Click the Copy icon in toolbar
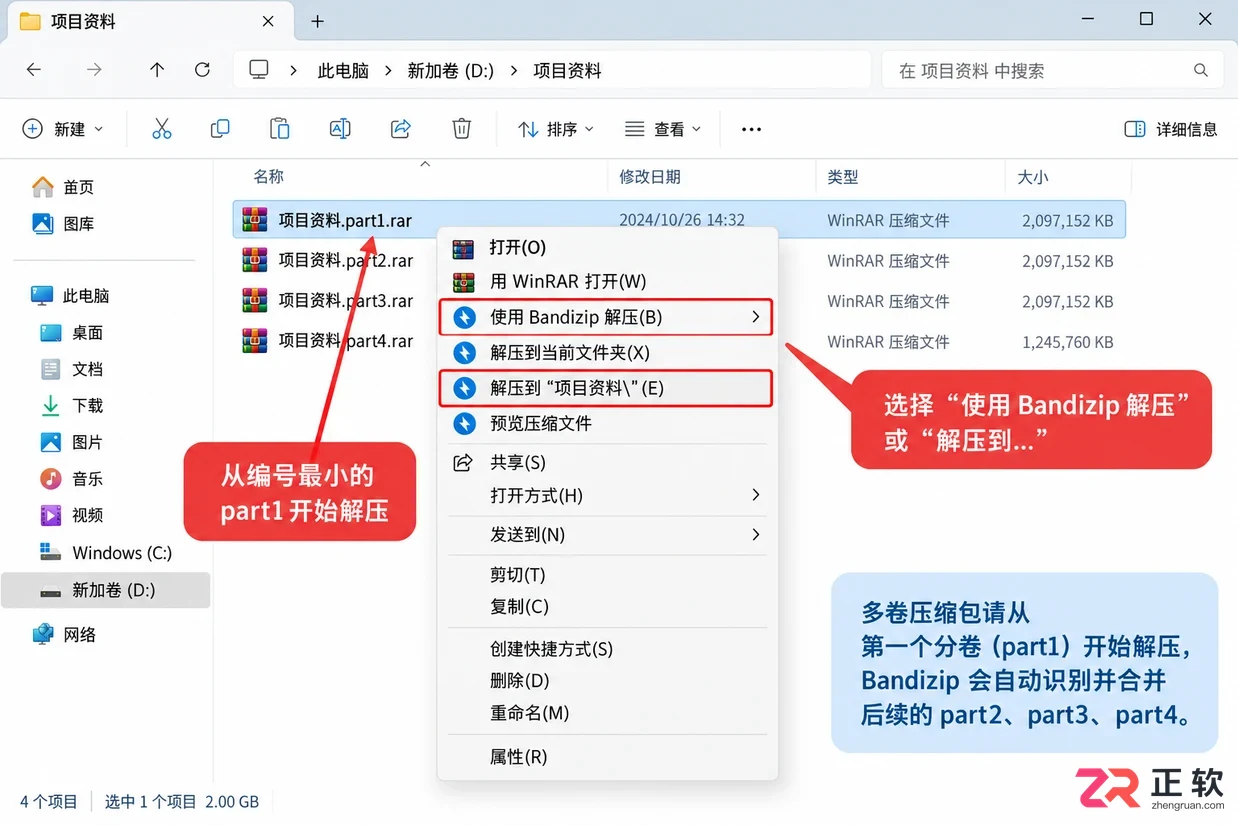This screenshot has width=1238, height=825. click(x=220, y=129)
